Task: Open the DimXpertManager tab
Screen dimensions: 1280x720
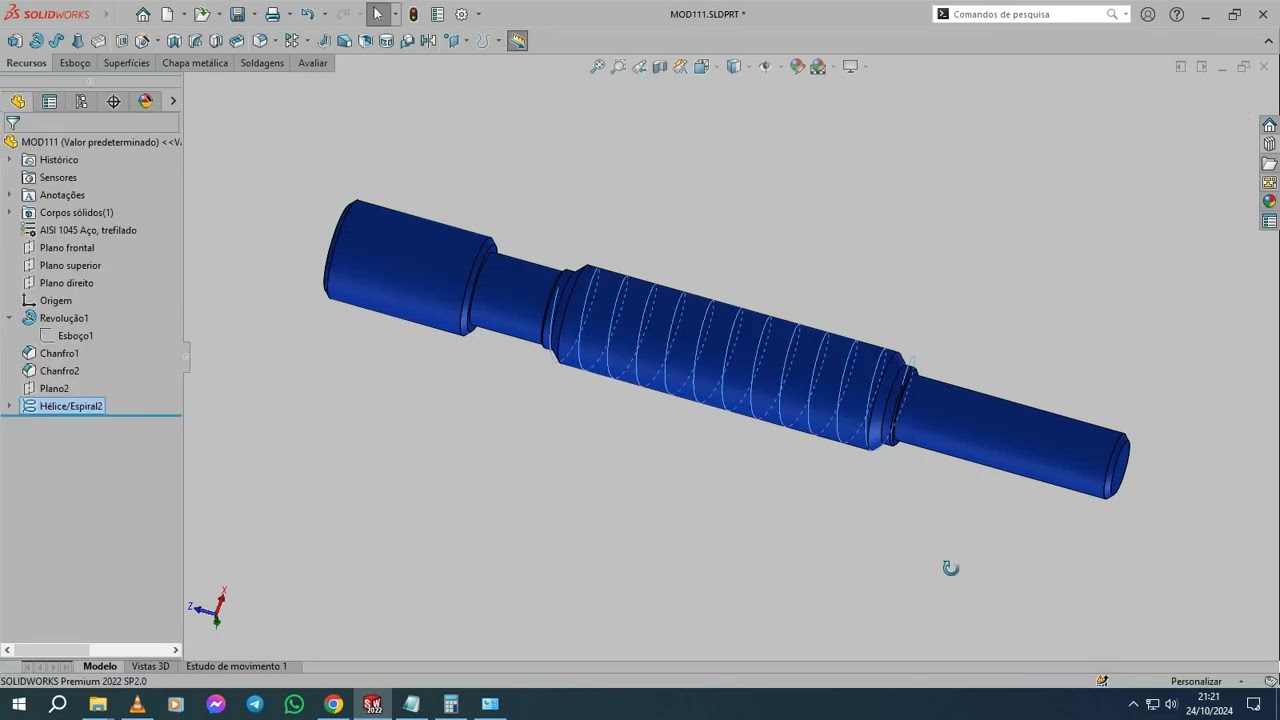Action: (113, 101)
